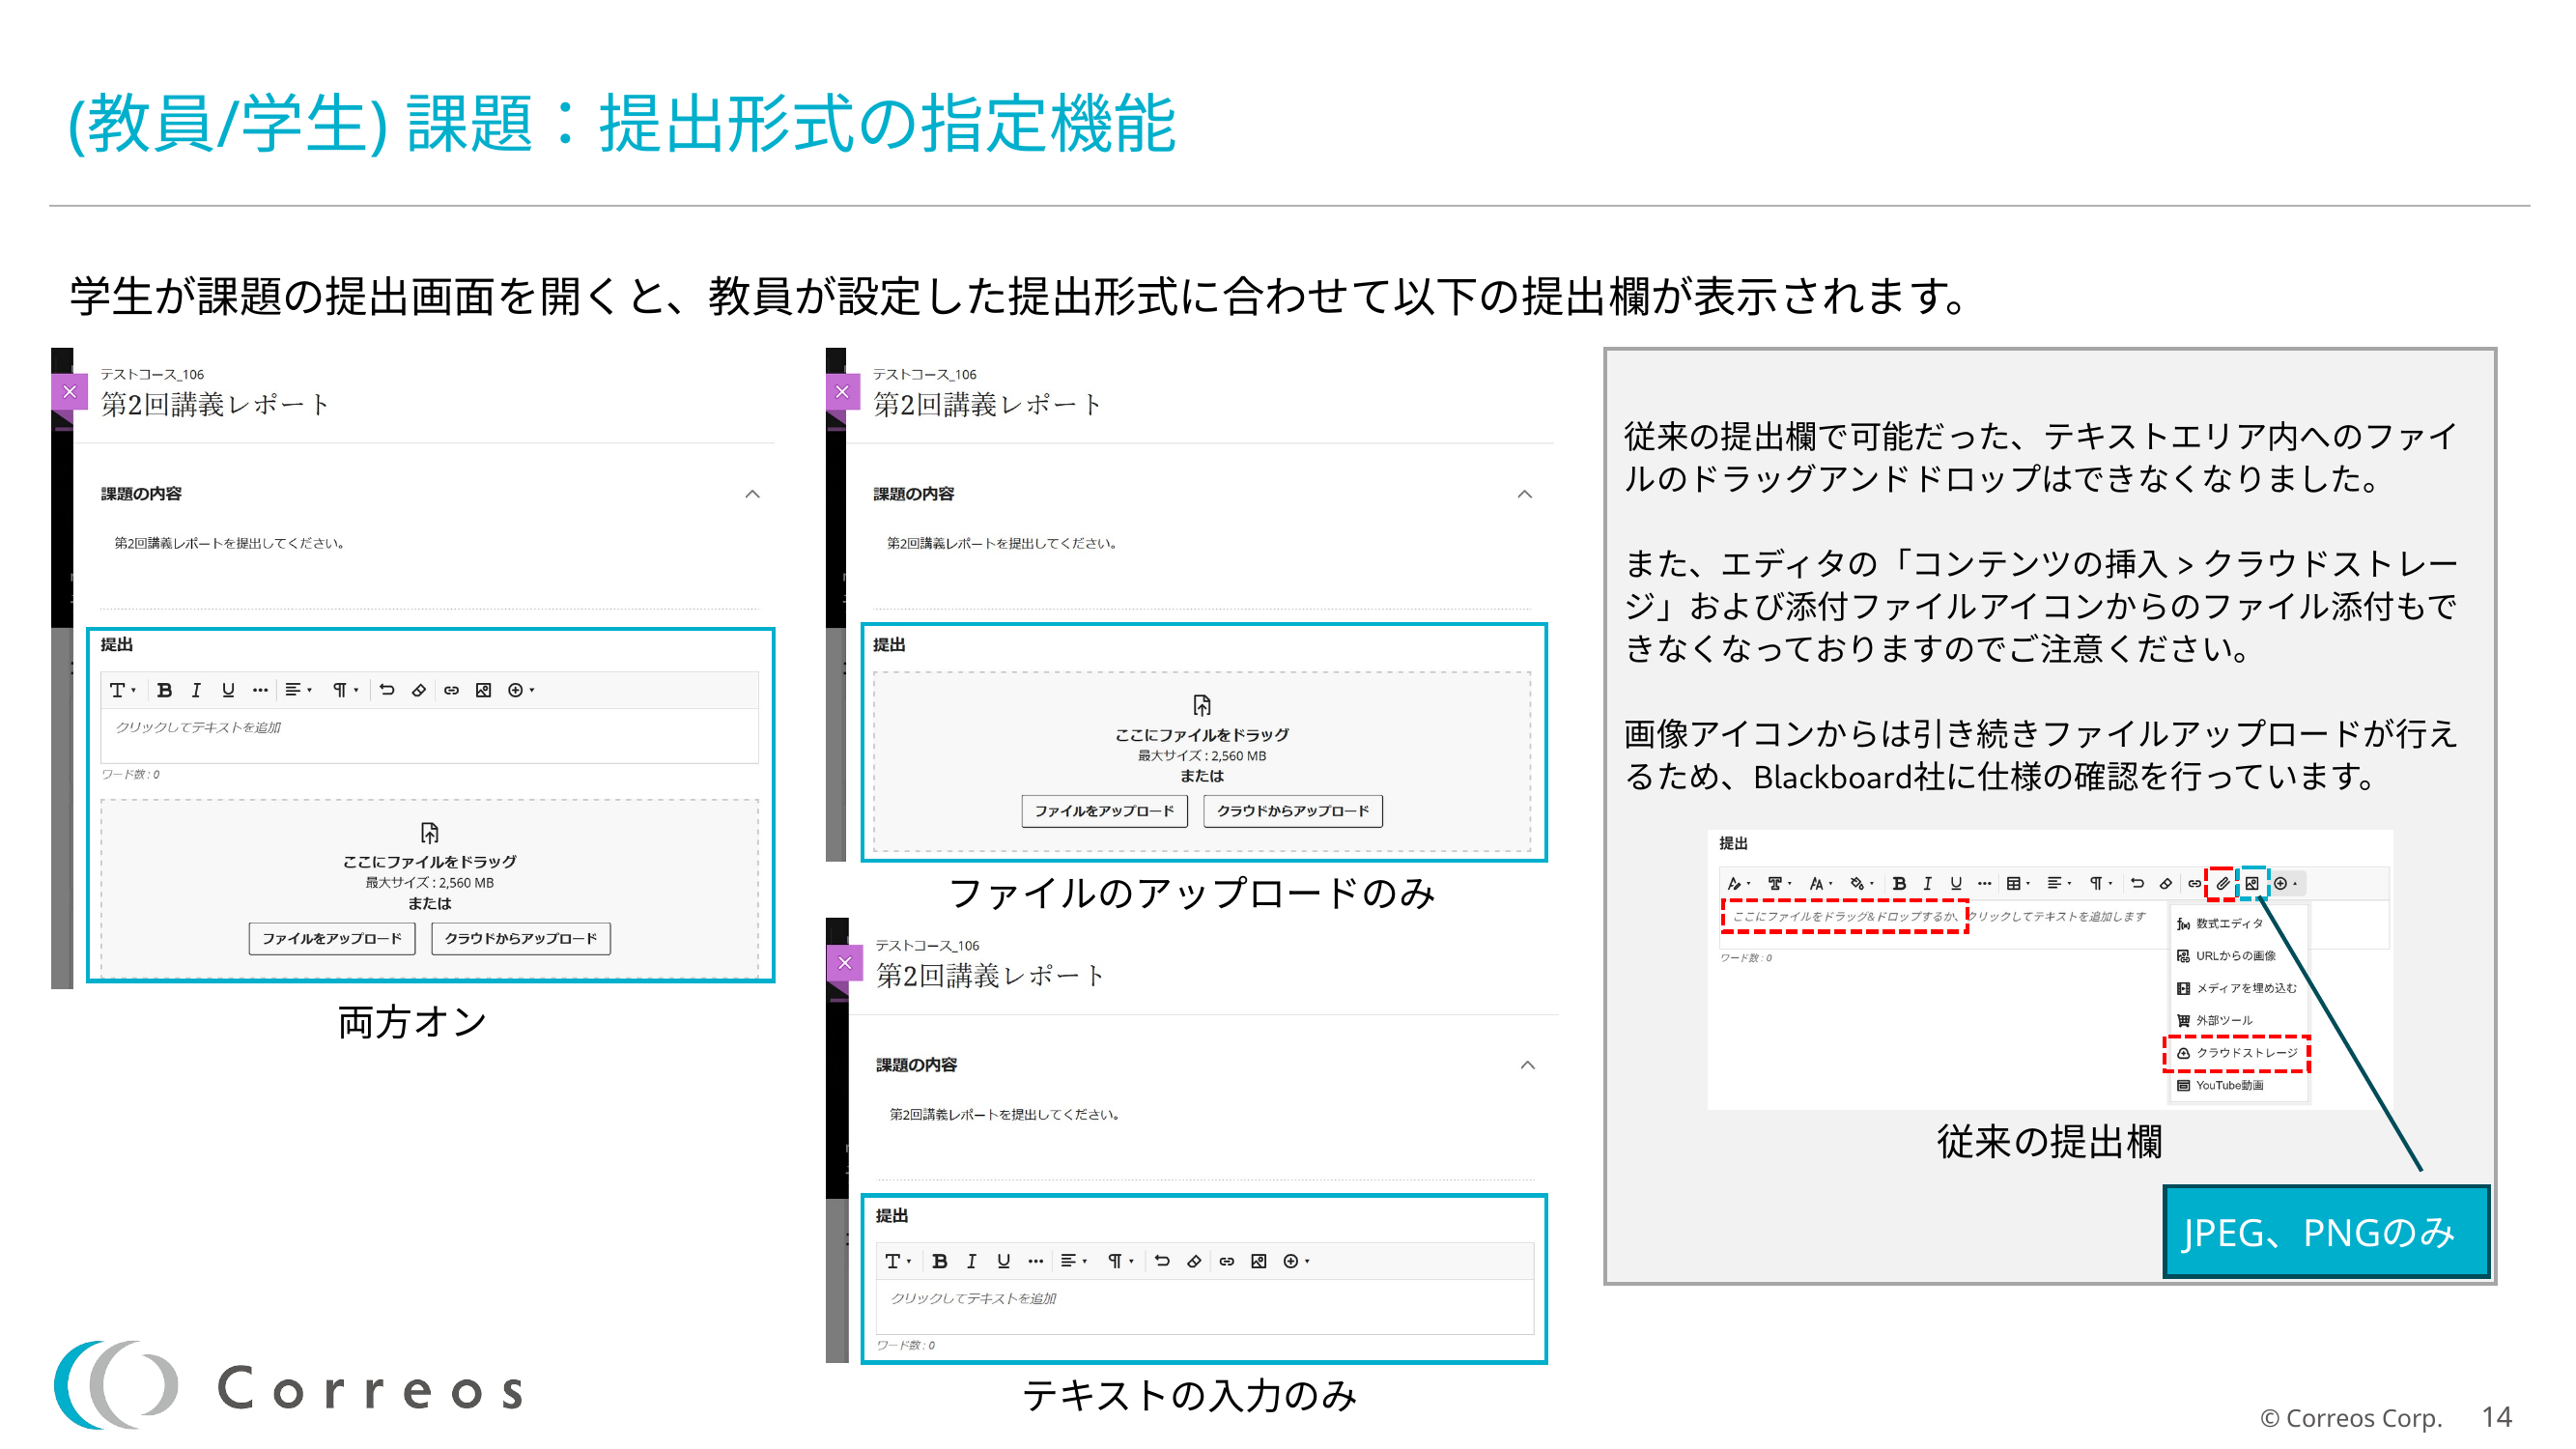Screen dimensions: 2576x1449
Task: Click the link icon in テキストの入力のみ toolbar
Action: [x=1226, y=1261]
